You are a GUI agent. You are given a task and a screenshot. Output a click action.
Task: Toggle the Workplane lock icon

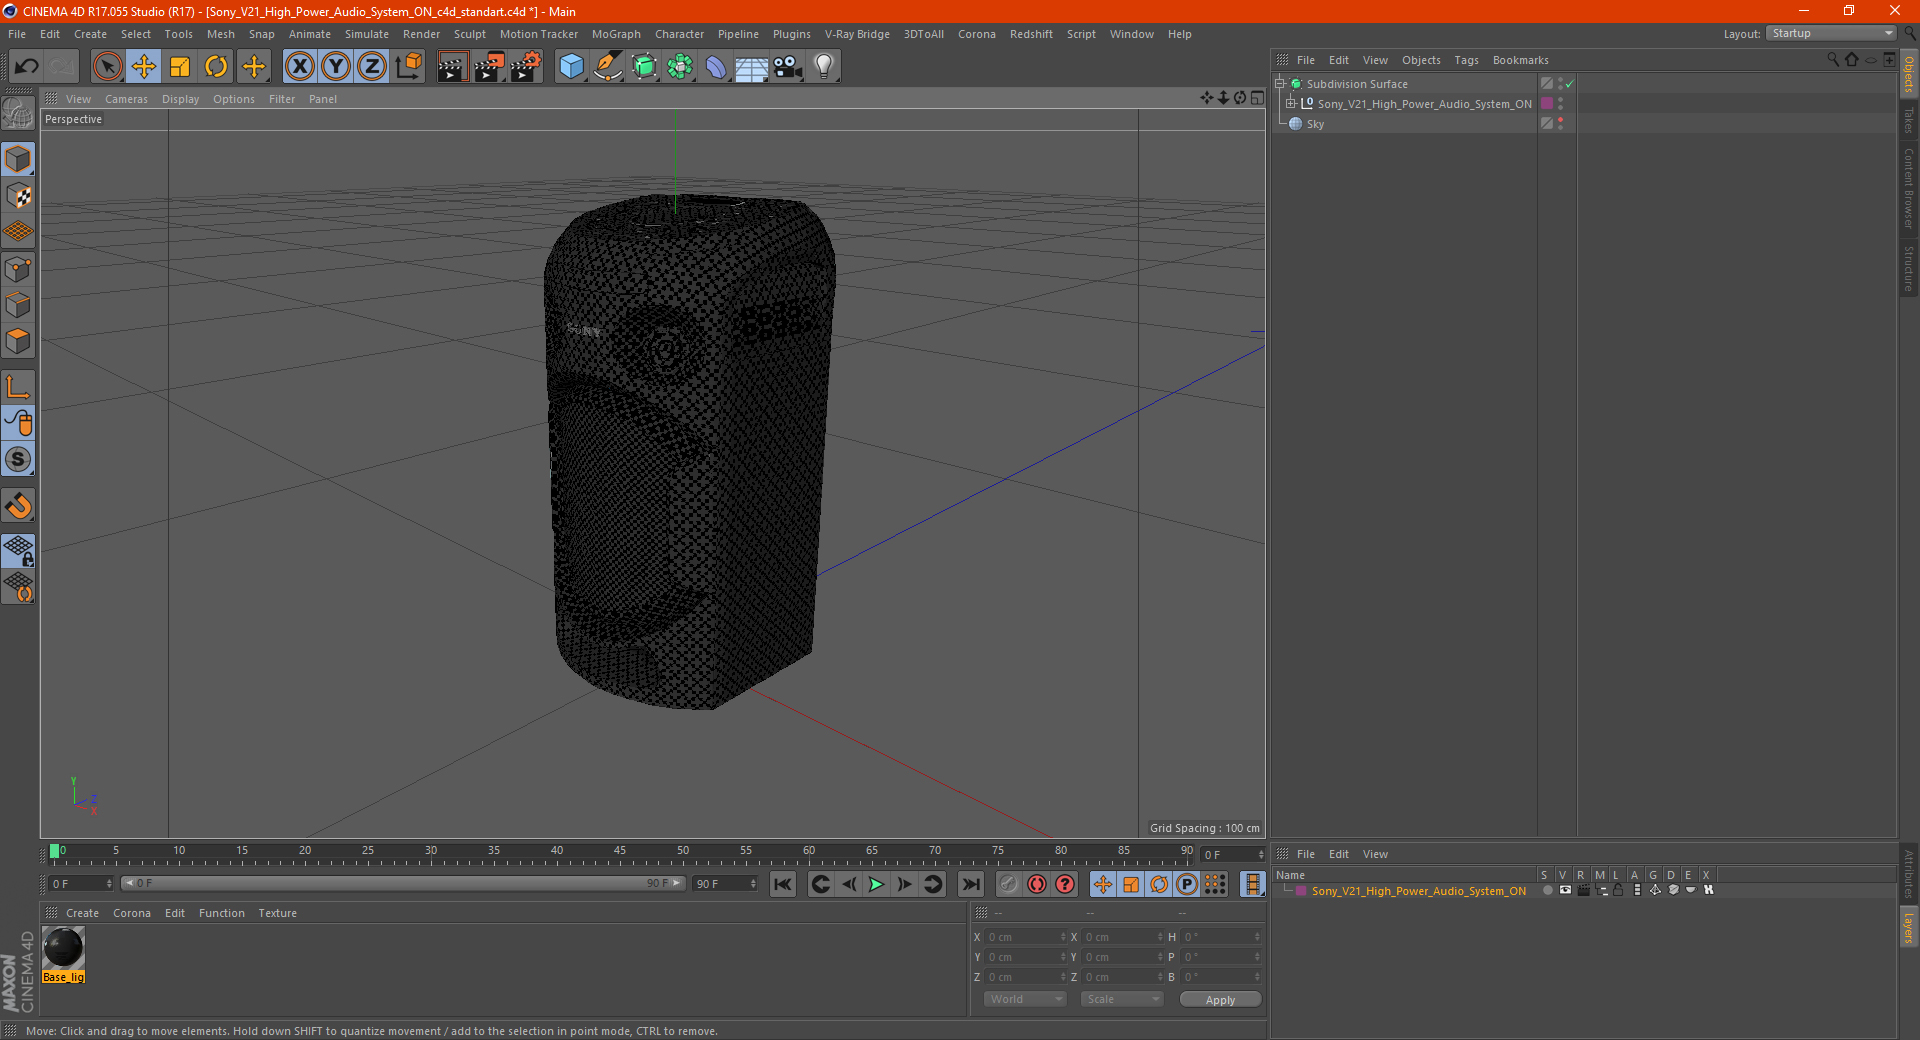pos(18,550)
